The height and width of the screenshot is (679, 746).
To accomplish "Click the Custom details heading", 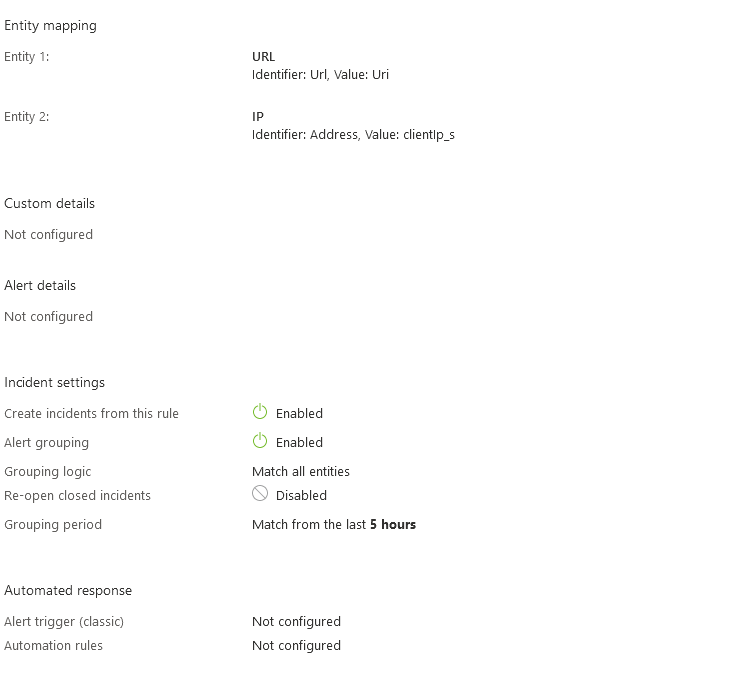I will click(x=49, y=204).
